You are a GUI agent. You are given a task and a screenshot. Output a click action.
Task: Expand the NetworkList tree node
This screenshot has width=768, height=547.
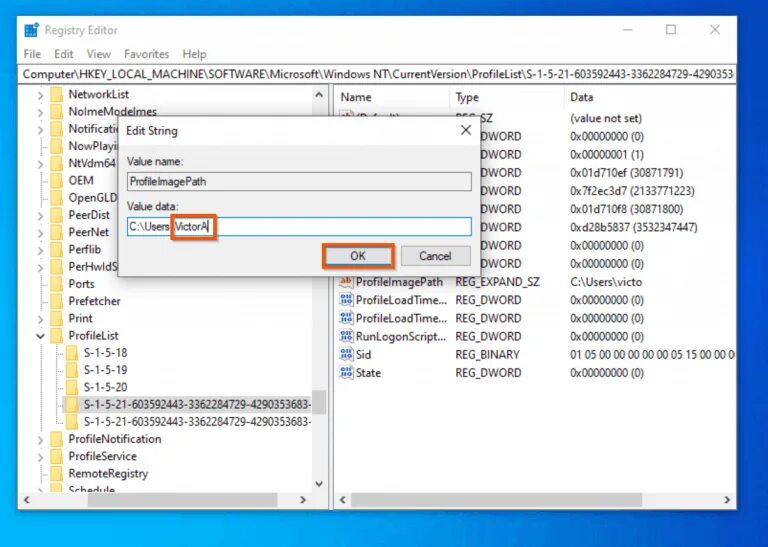(x=41, y=95)
